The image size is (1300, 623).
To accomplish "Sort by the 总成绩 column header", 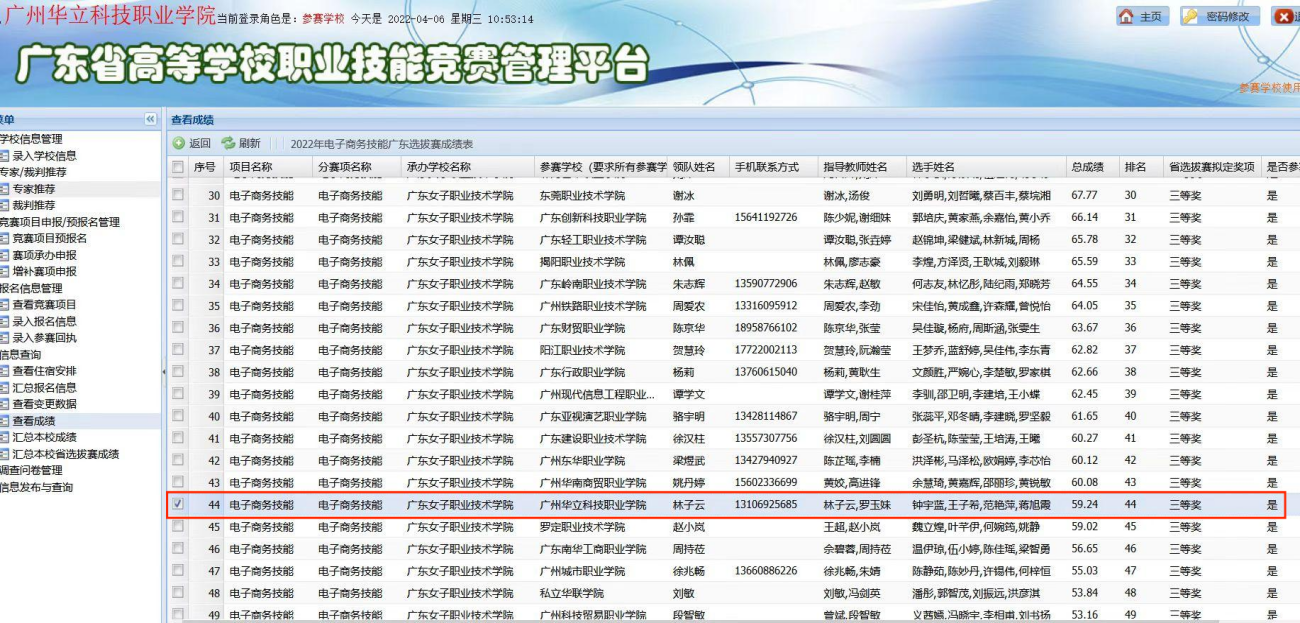I will pyautogui.click(x=1087, y=167).
